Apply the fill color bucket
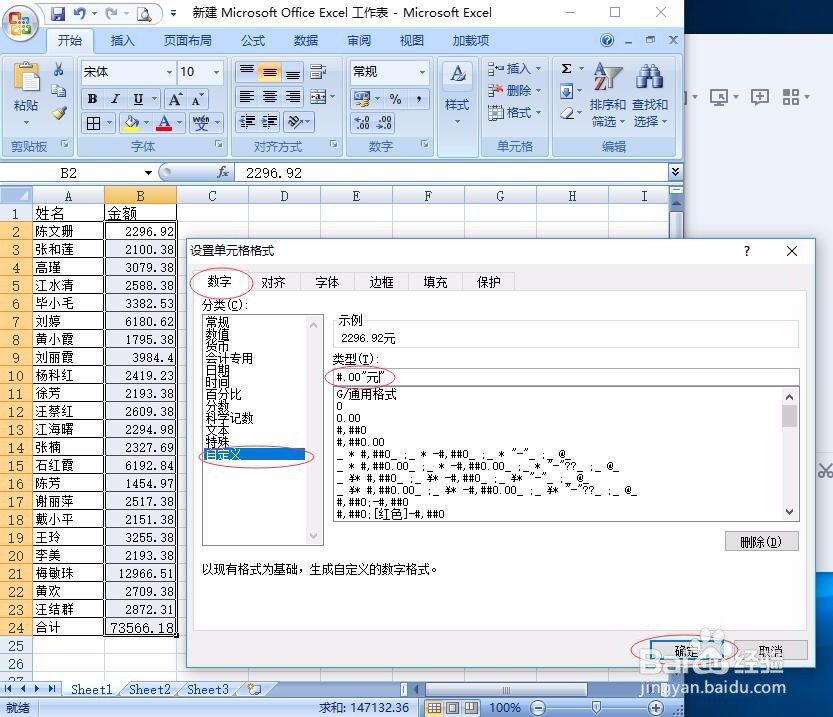Screen dimensions: 833x717 (x=131, y=123)
